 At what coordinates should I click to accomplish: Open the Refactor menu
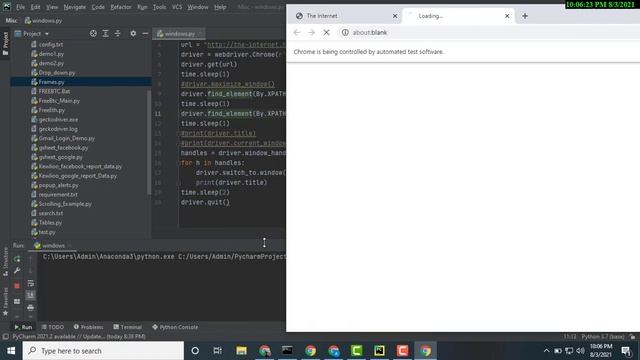click(x=121, y=7)
